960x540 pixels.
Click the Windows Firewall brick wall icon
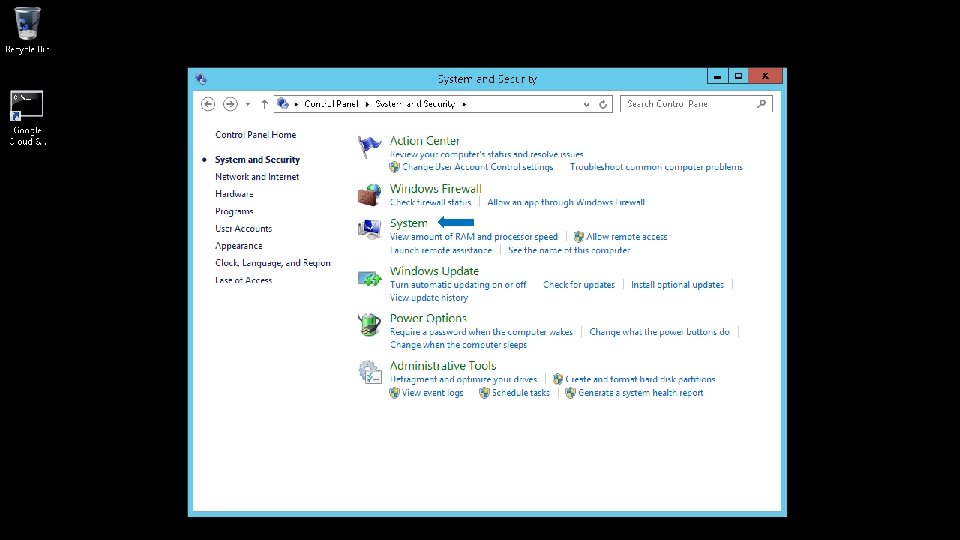[369, 195]
